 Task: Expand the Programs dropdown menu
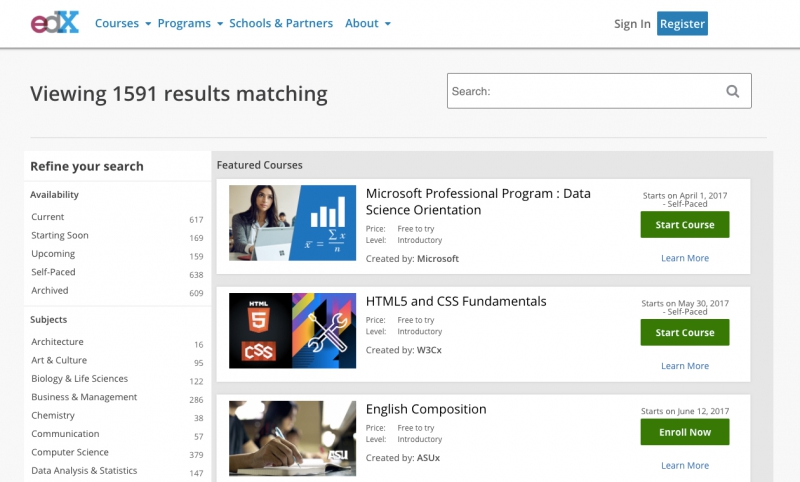pyautogui.click(x=189, y=23)
